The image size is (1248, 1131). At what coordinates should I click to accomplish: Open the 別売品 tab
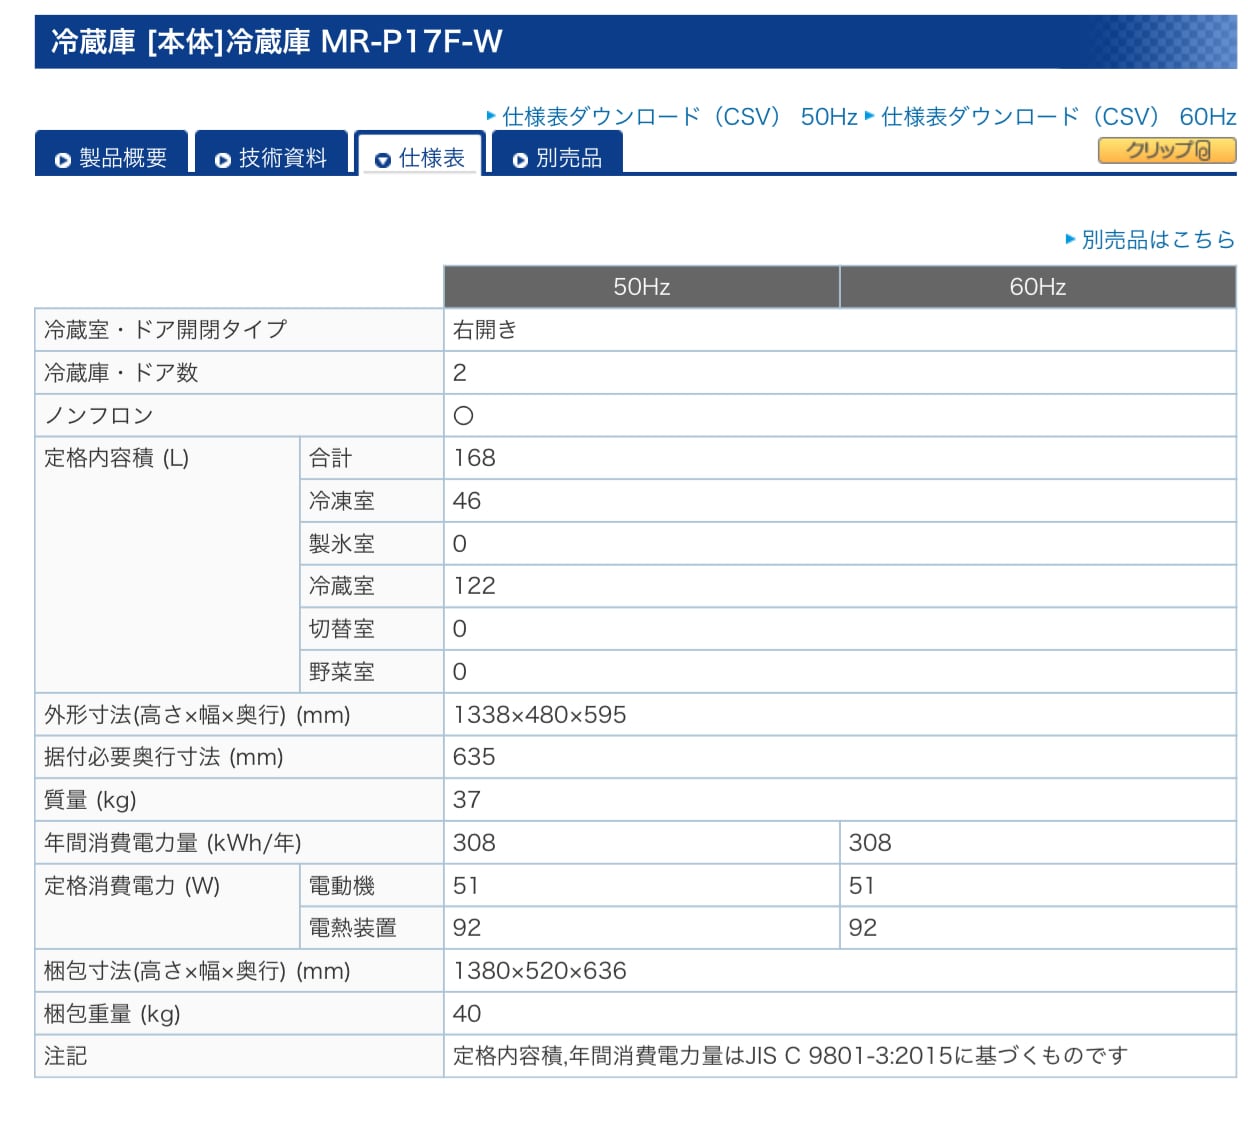coord(557,153)
